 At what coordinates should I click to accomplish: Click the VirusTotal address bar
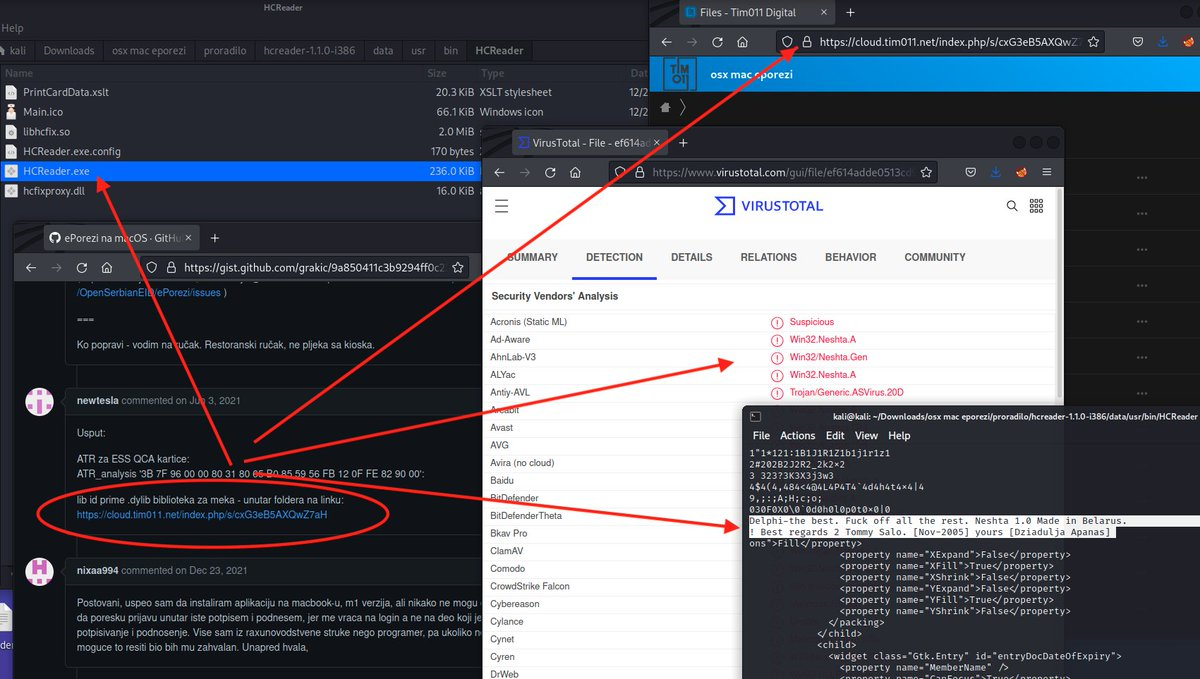[x=774, y=173]
